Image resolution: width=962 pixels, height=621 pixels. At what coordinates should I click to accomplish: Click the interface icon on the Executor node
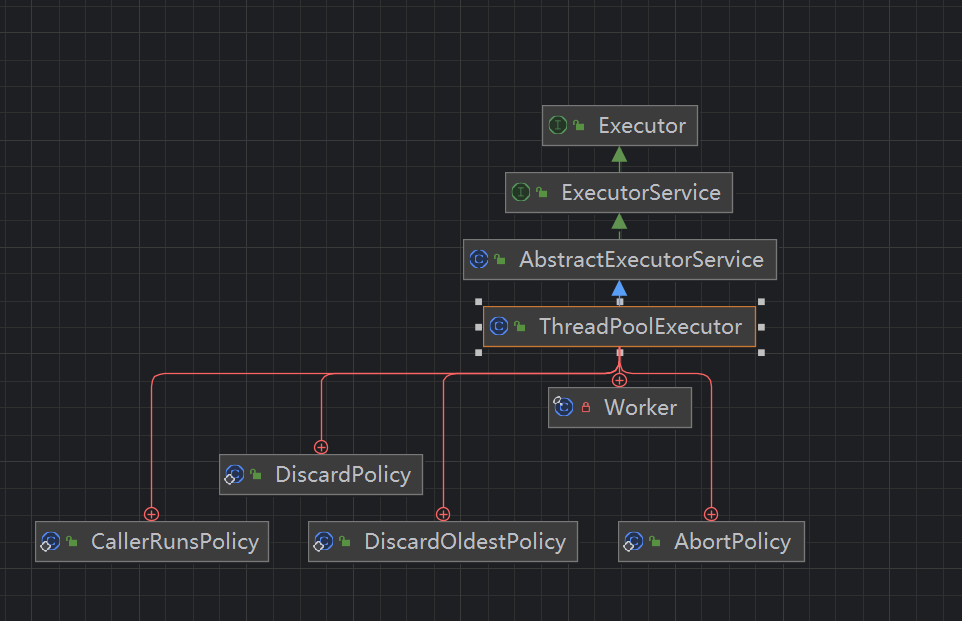(558, 125)
